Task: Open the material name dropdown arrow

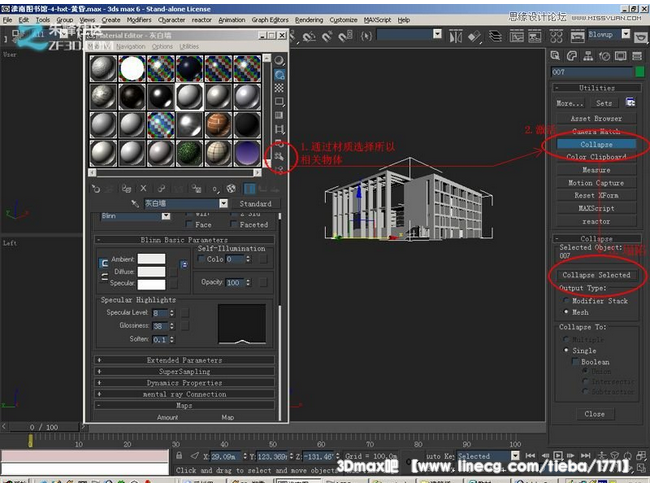Action: click(x=224, y=204)
